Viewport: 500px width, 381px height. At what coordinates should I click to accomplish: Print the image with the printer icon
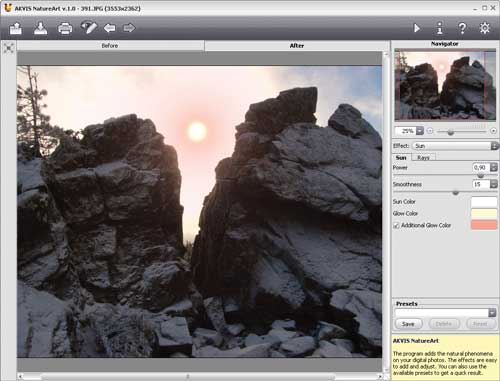65,28
